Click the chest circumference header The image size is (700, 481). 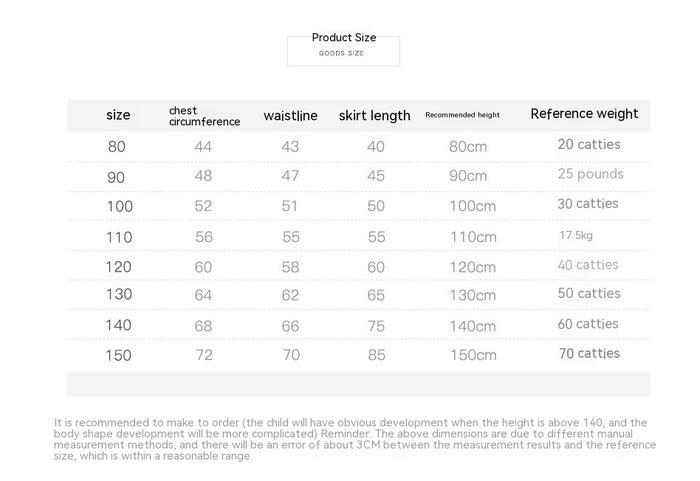tap(204, 116)
